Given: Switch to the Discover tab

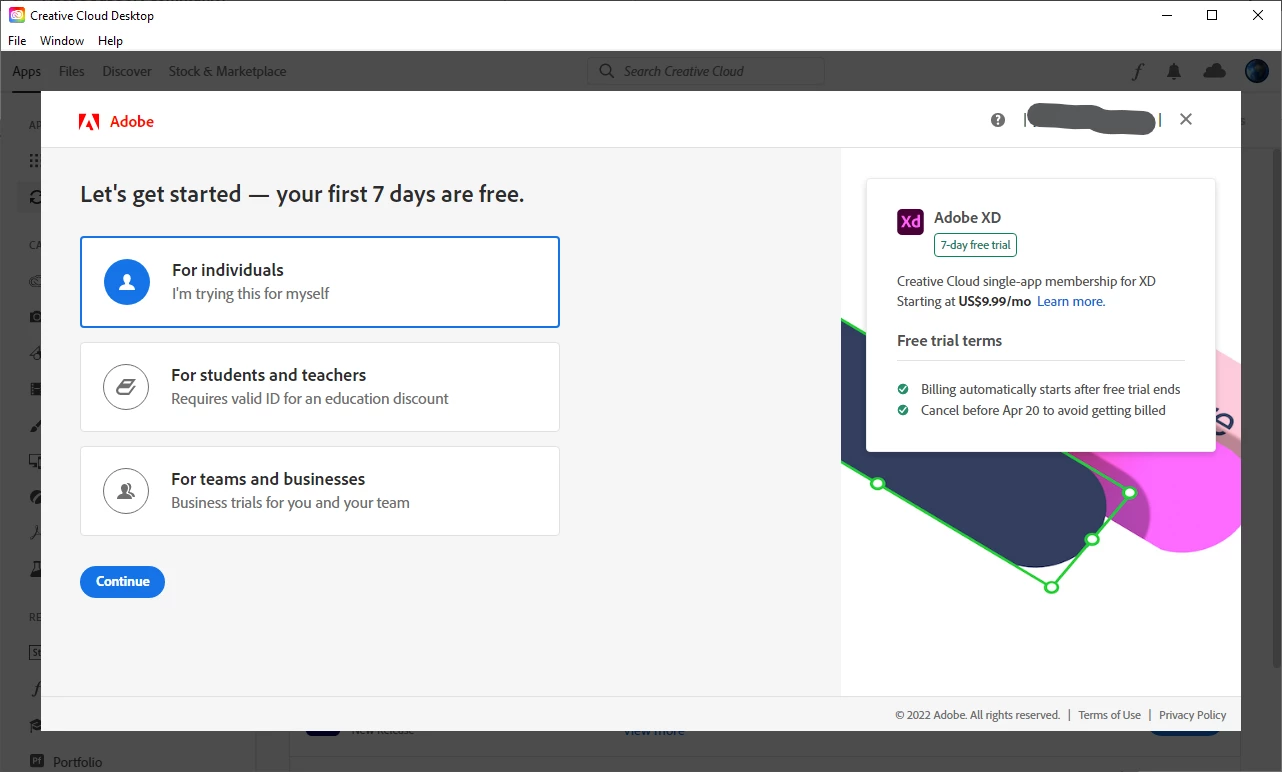Looking at the screenshot, I should click(127, 71).
